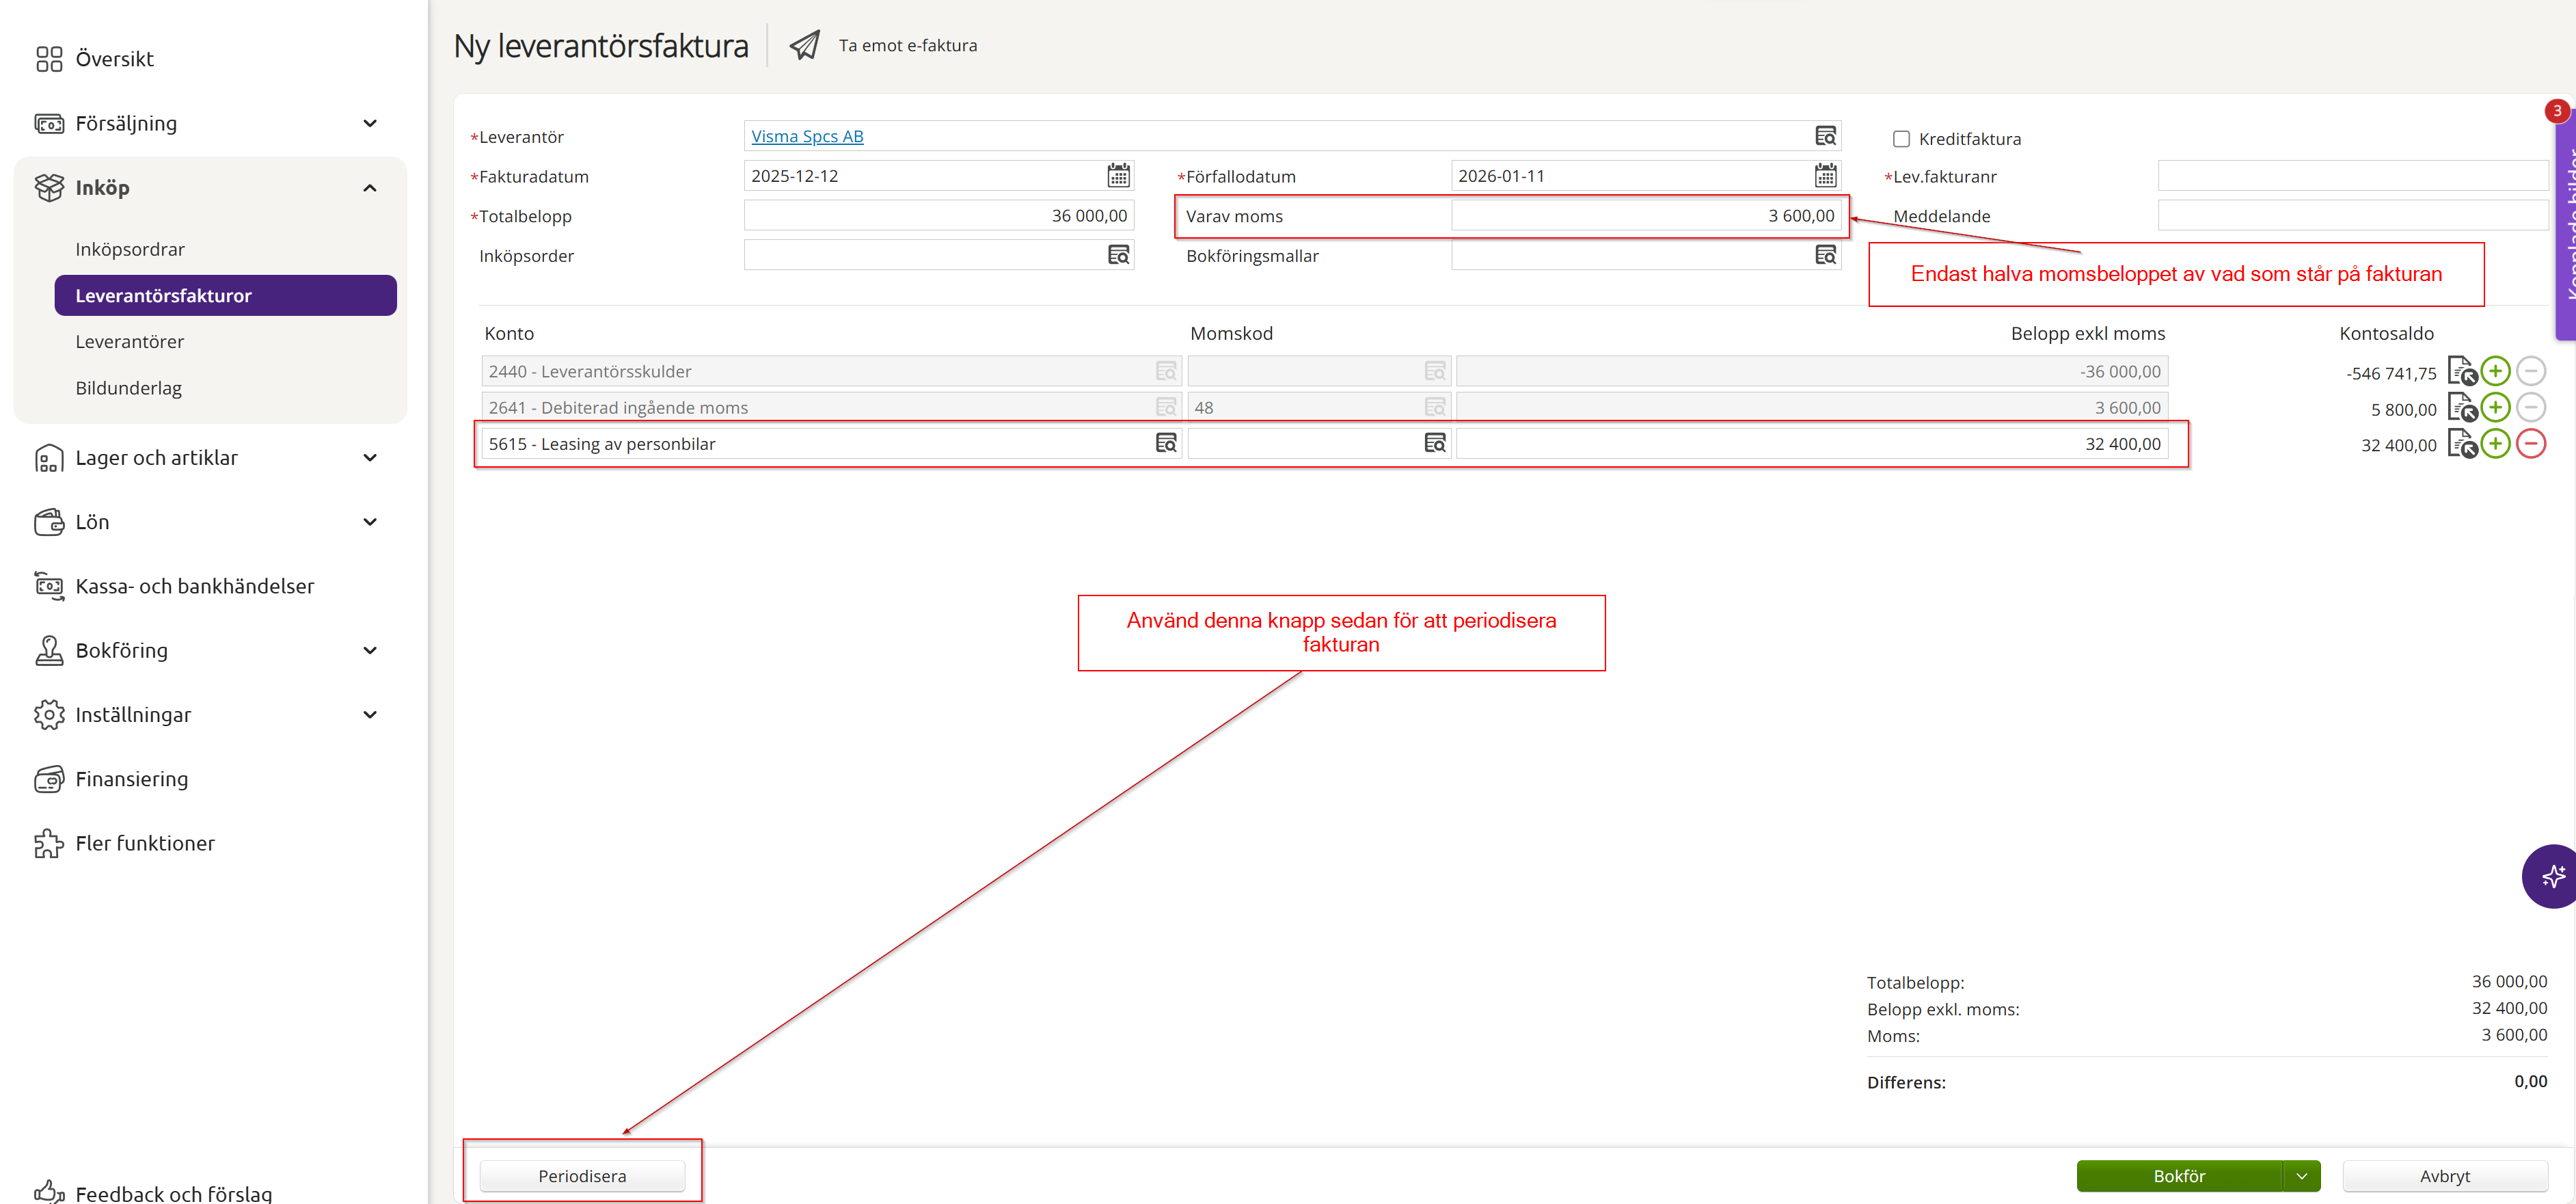The height and width of the screenshot is (1204, 2576).
Task: Open the Fakturadatum calendar picker
Action: [x=1118, y=176]
